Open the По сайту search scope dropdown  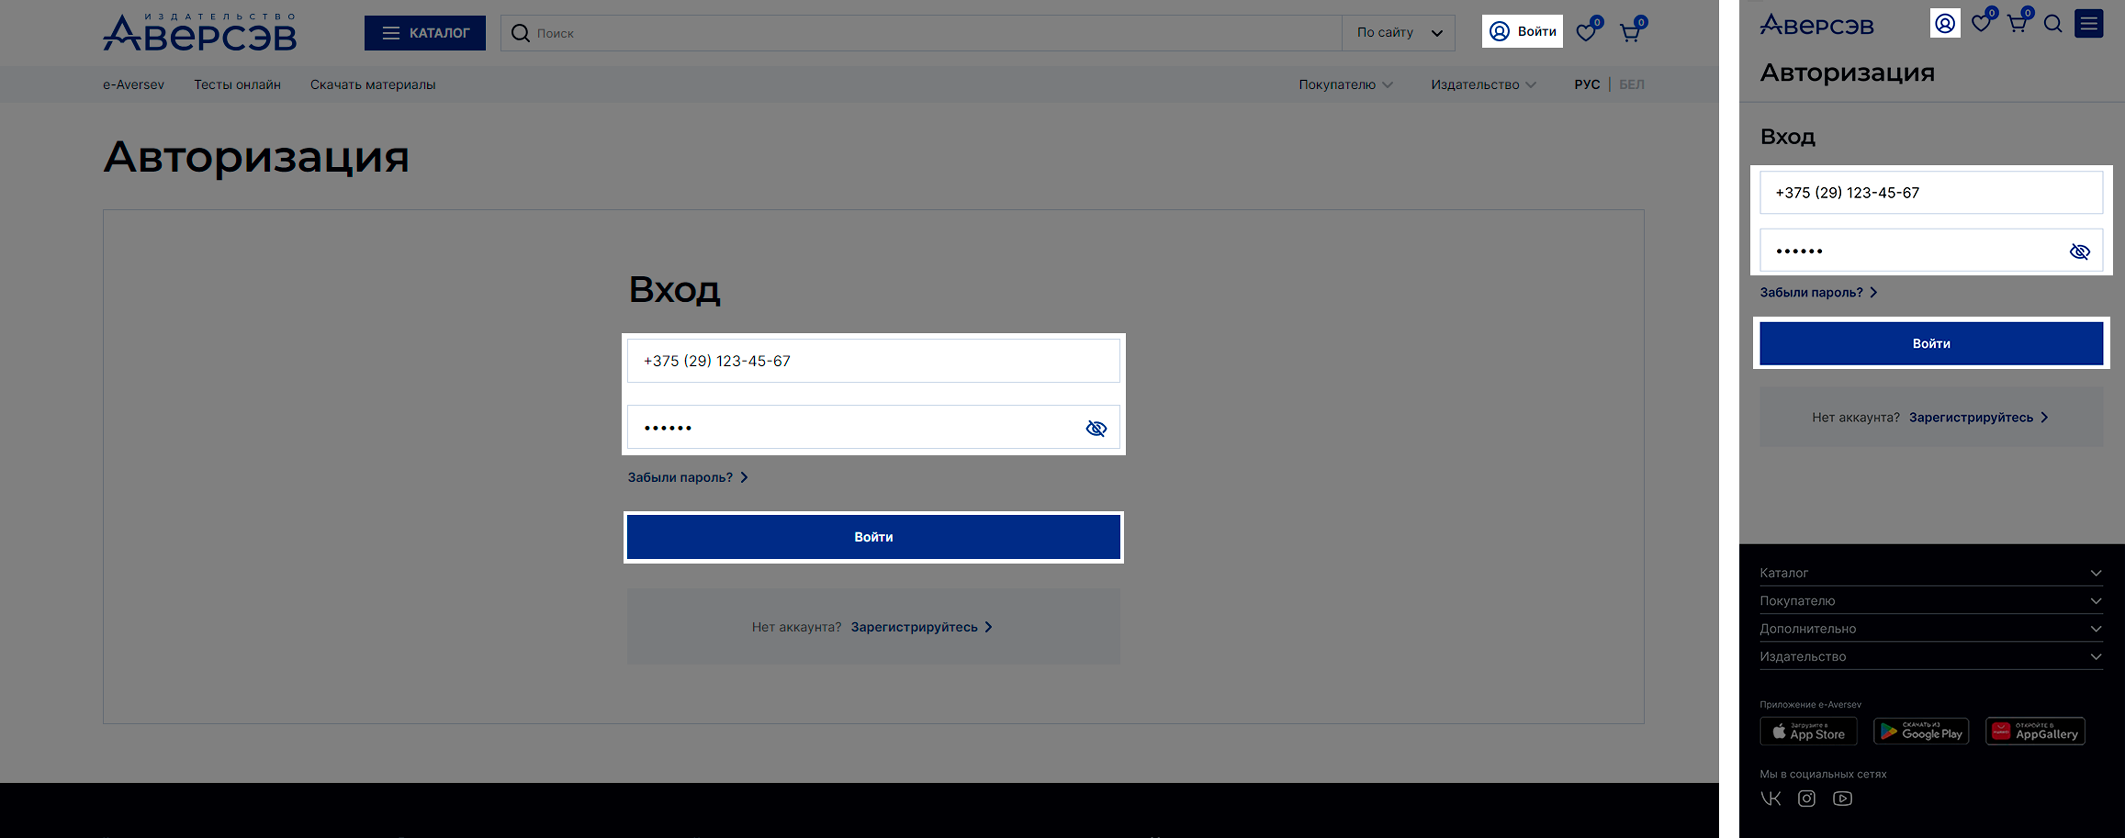tap(1398, 33)
